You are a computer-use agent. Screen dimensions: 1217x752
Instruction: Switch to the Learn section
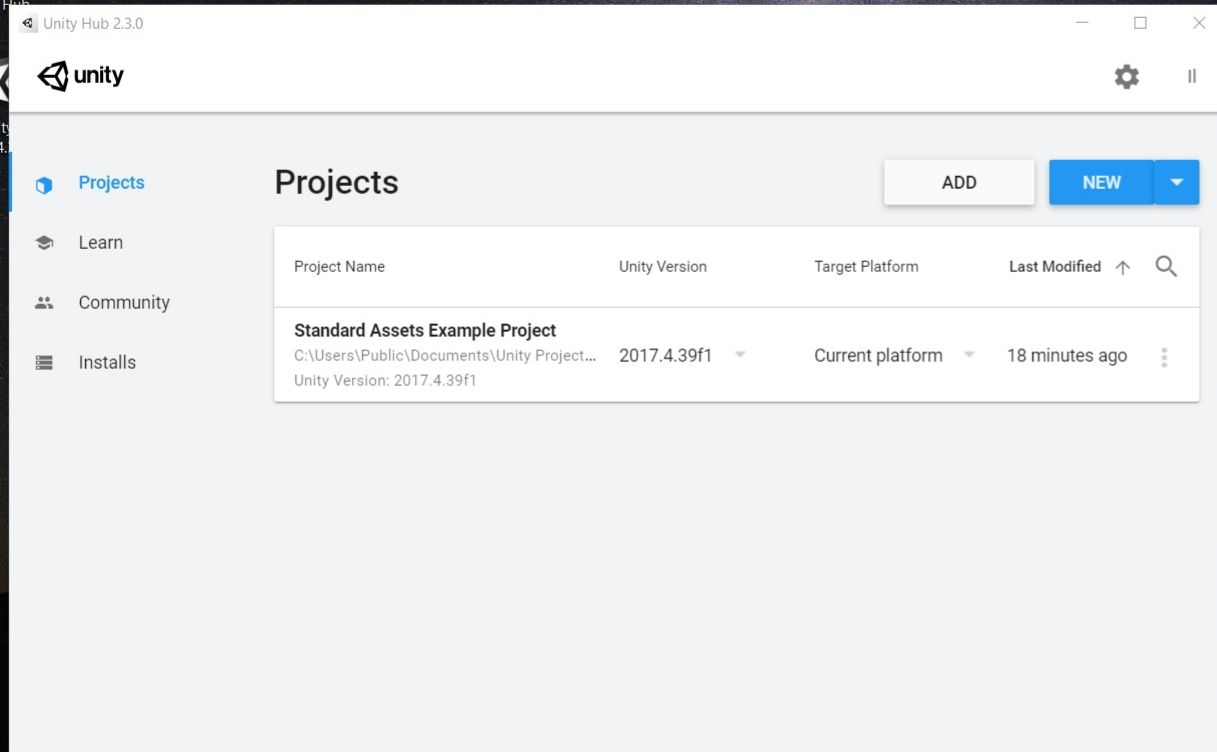click(x=101, y=243)
